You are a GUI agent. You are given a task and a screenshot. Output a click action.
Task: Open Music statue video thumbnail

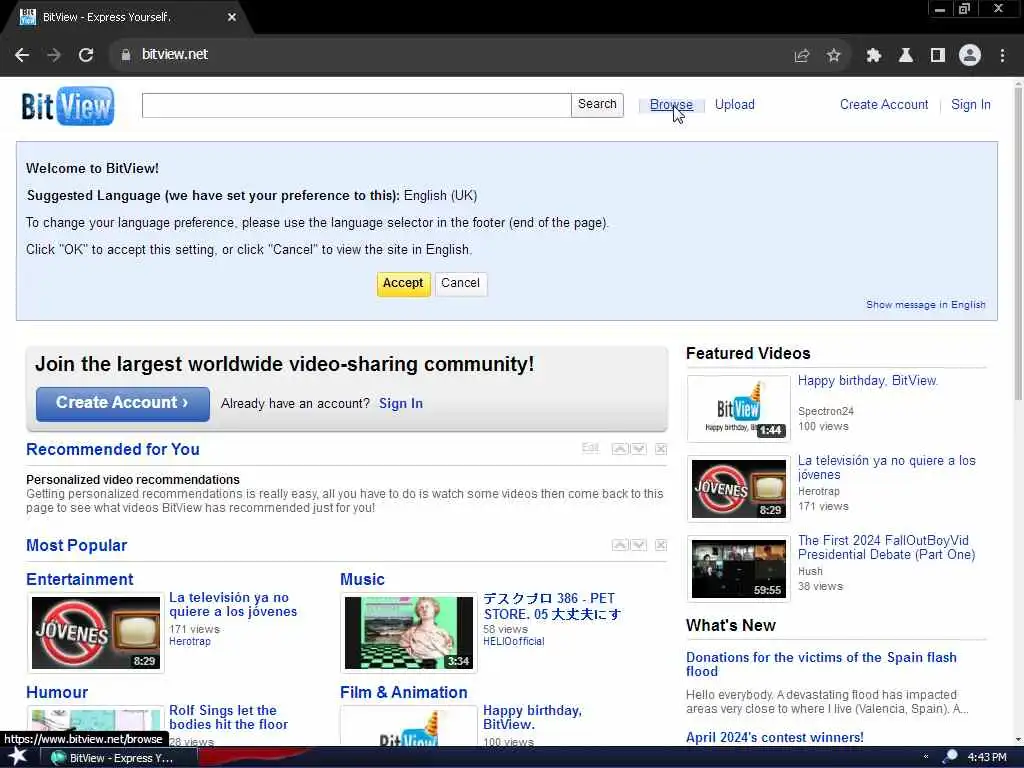click(409, 633)
